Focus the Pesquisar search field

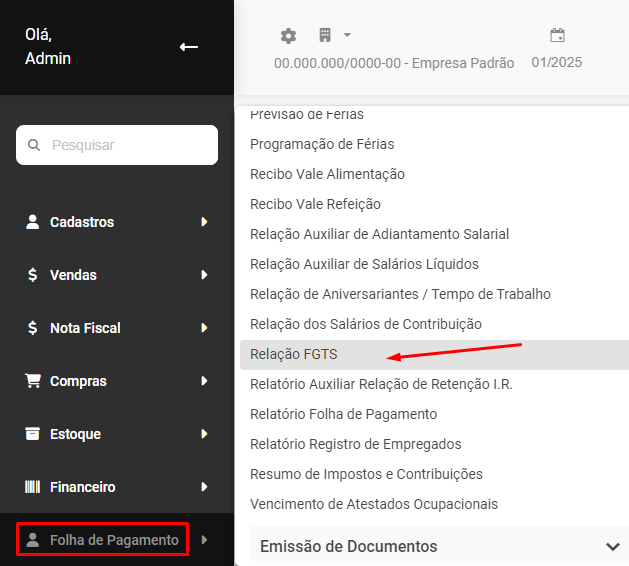pos(117,145)
